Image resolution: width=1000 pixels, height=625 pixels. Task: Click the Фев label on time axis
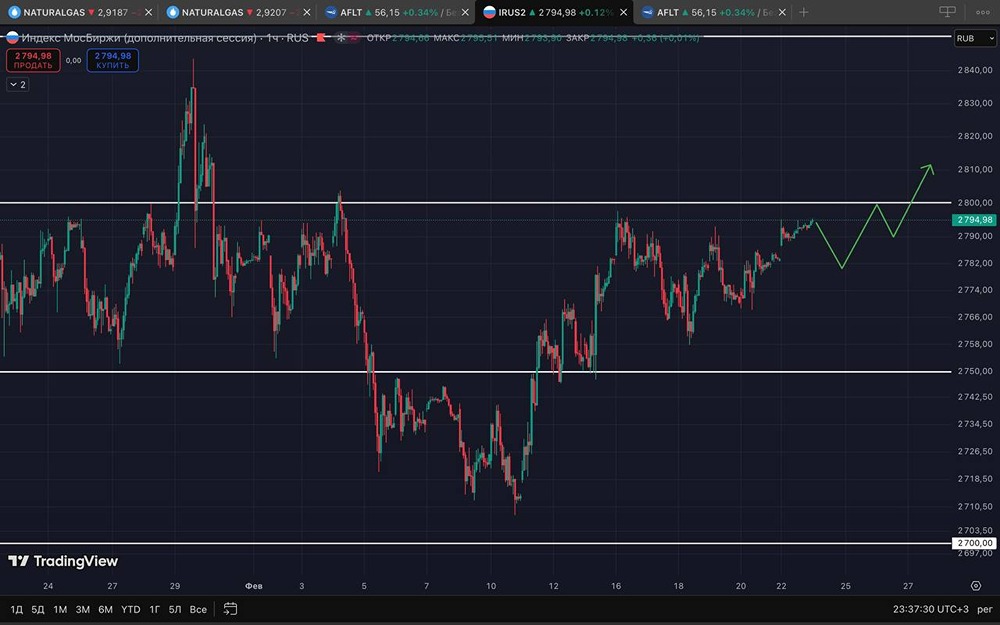[254, 585]
